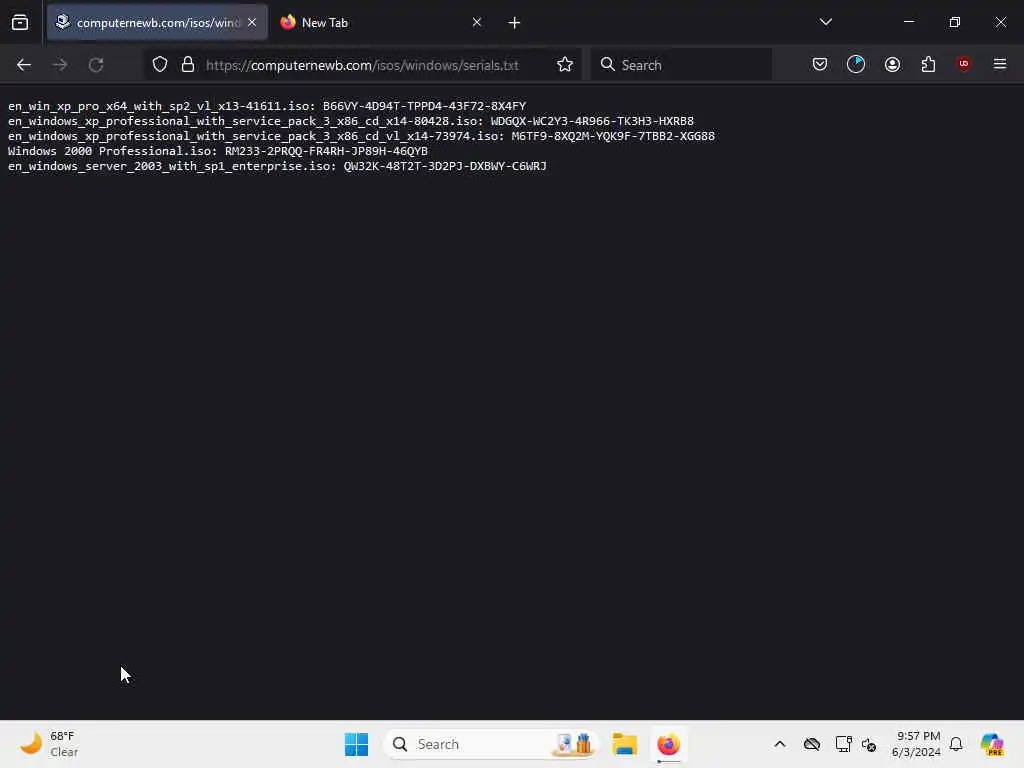The image size is (1024, 768).
Task: Show site security lock information
Action: point(188,65)
